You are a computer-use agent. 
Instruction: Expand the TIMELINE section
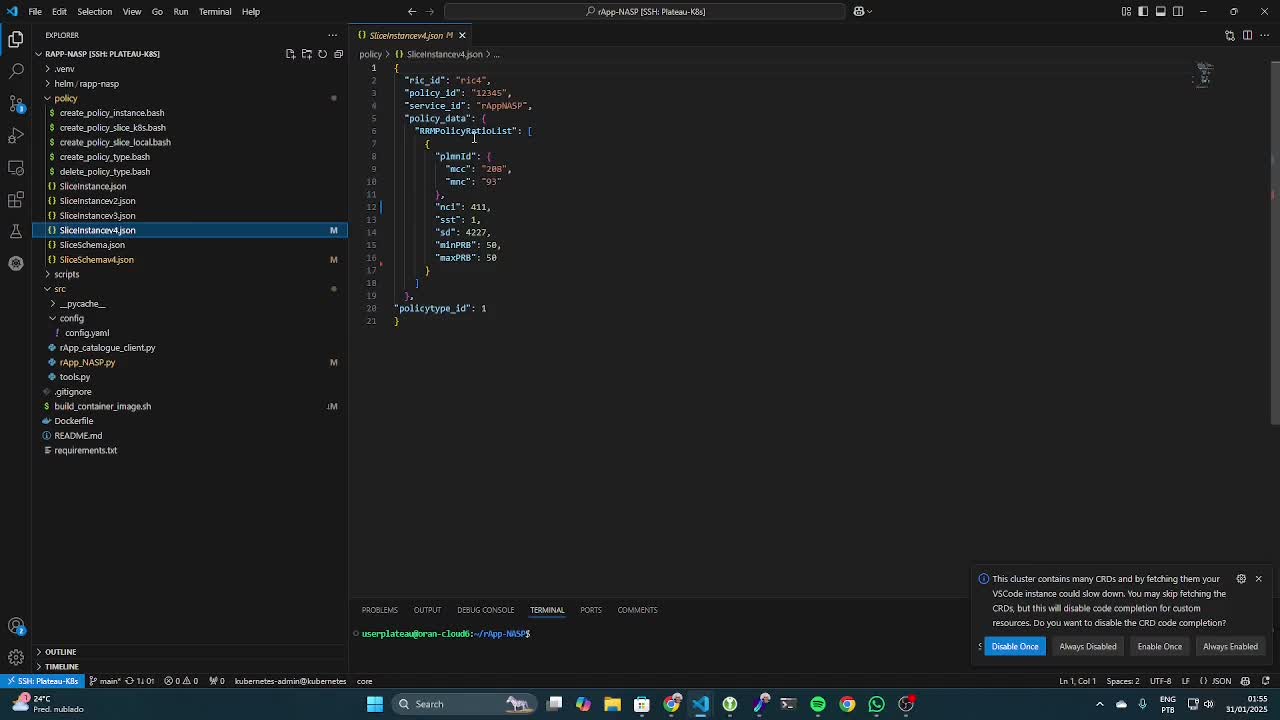[61, 667]
